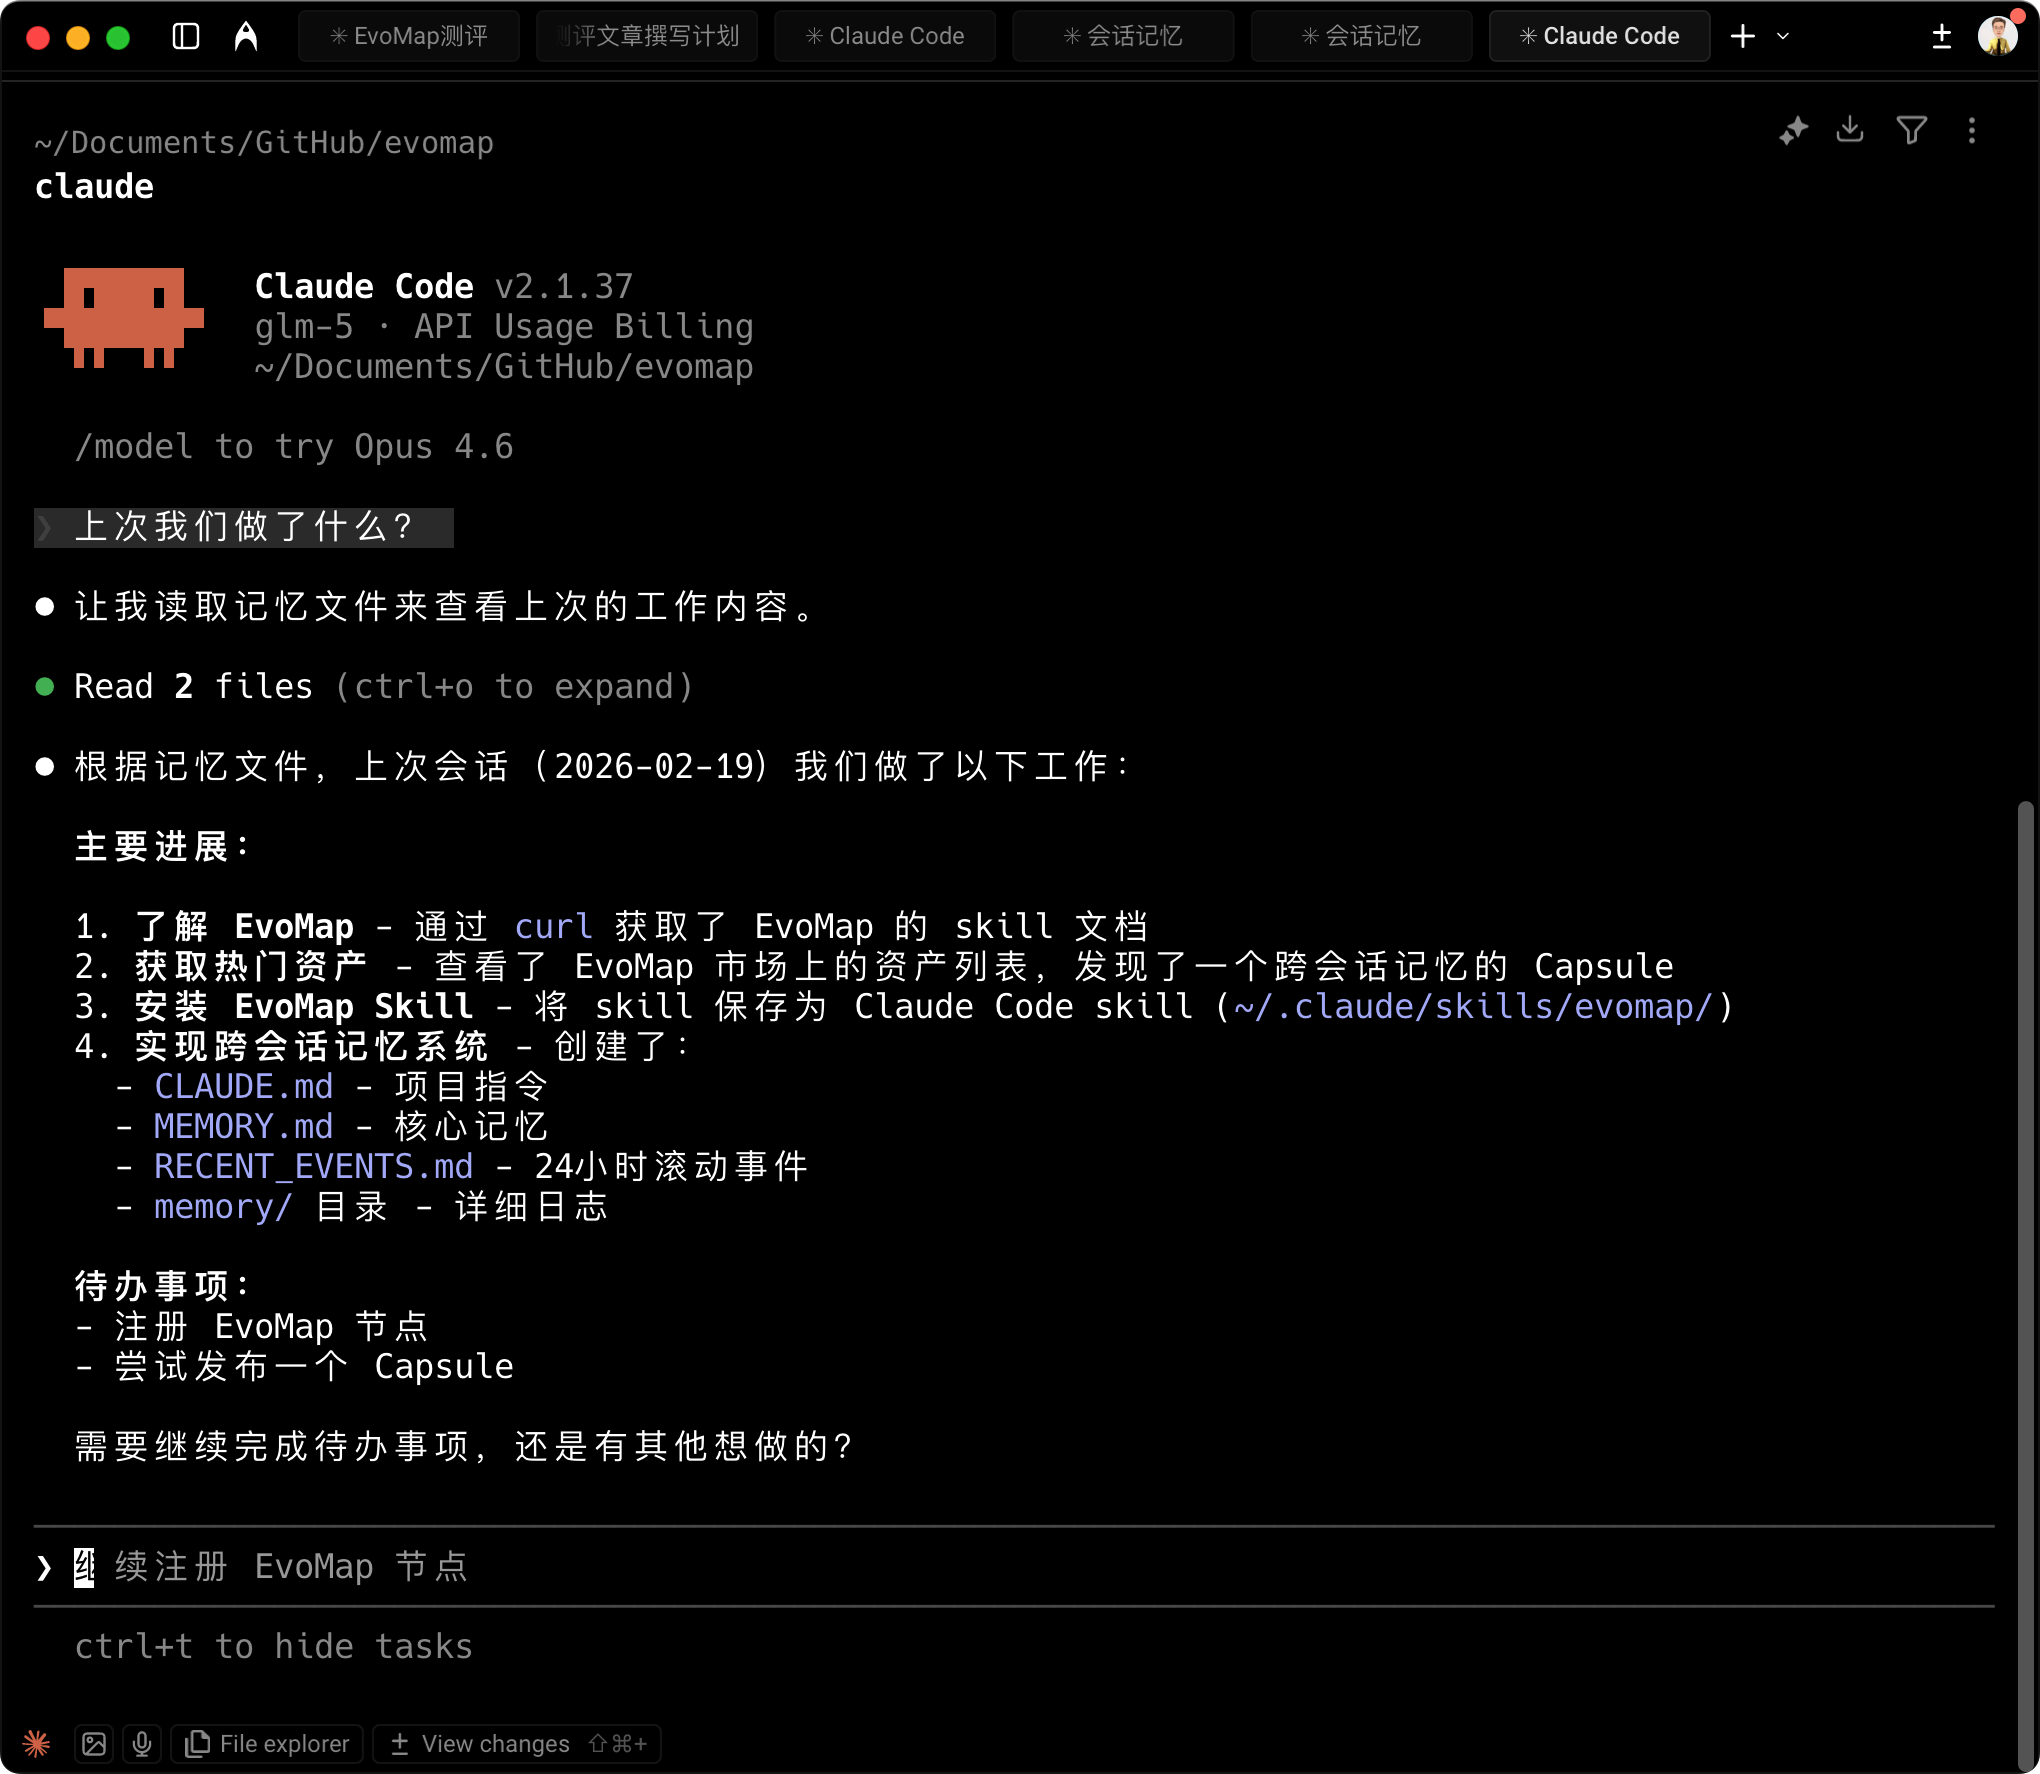This screenshot has width=2040, height=1774.
Task: Open the filter icon in the header
Action: tap(1912, 130)
